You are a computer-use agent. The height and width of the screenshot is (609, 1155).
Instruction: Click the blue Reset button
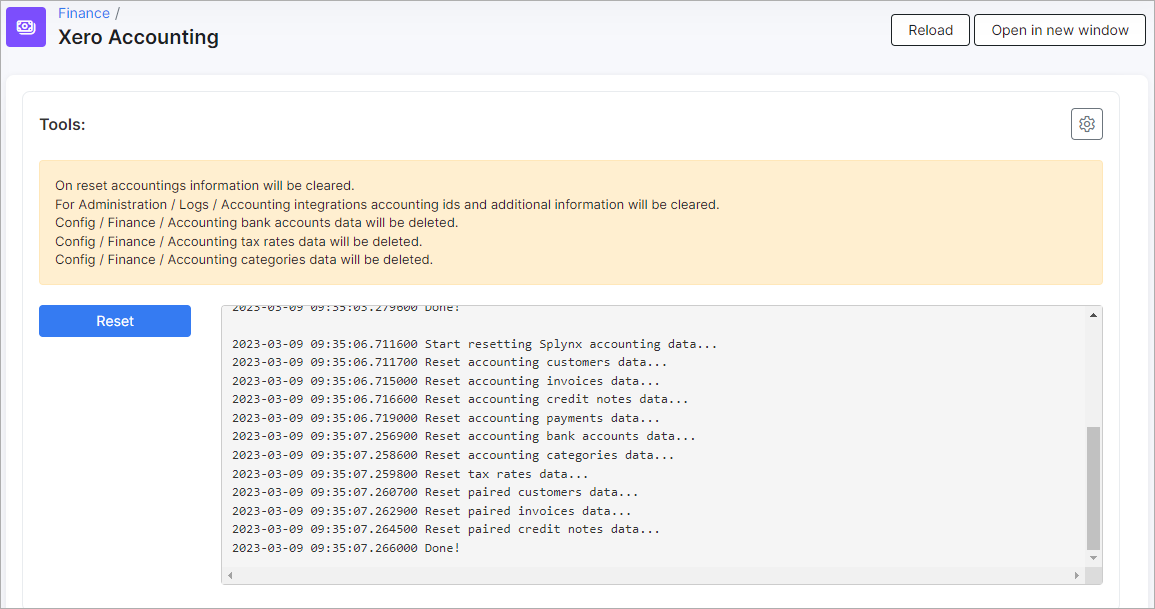pyautogui.click(x=115, y=321)
